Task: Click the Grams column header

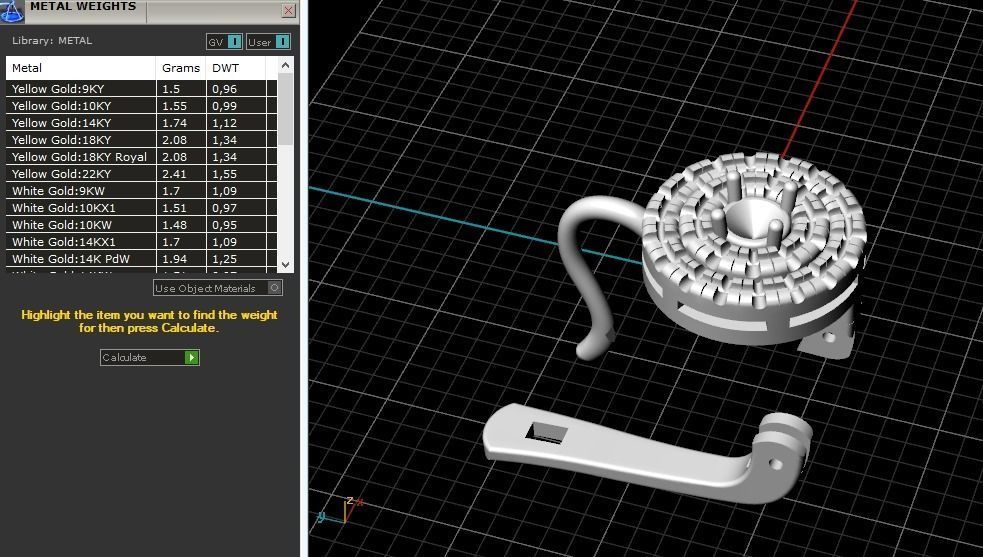Action: click(x=181, y=68)
